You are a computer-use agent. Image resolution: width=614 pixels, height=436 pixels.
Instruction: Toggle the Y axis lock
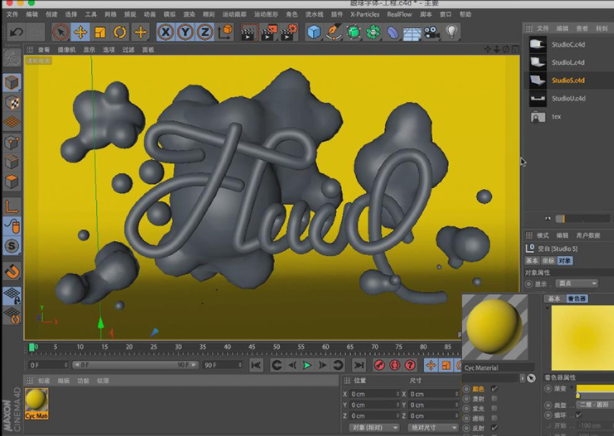click(x=185, y=32)
